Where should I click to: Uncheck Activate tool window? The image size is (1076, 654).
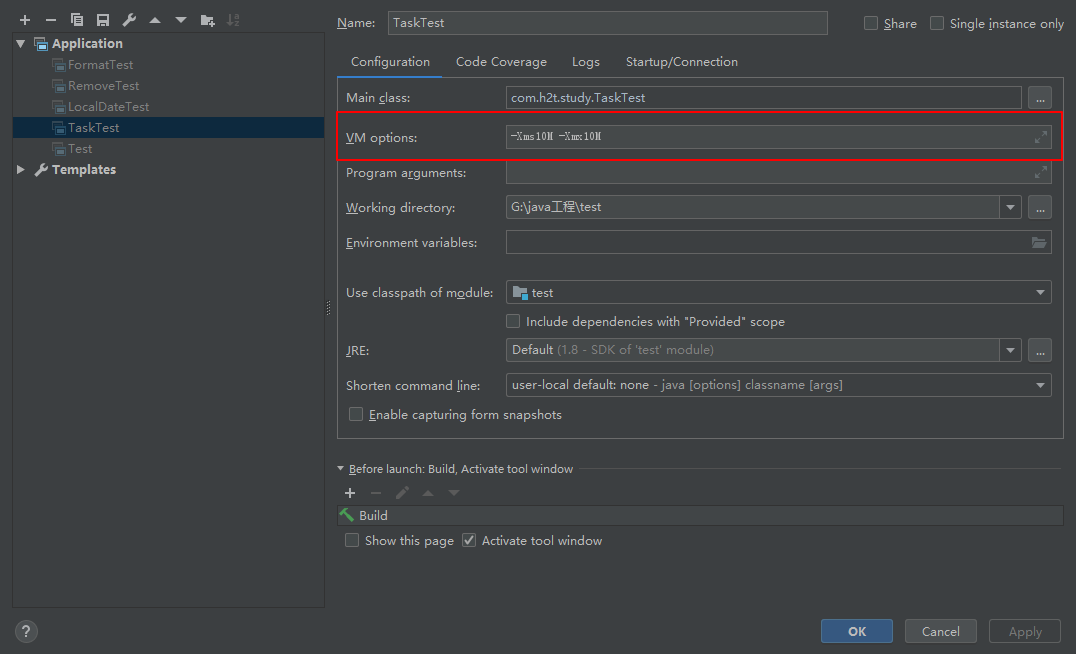pos(469,541)
